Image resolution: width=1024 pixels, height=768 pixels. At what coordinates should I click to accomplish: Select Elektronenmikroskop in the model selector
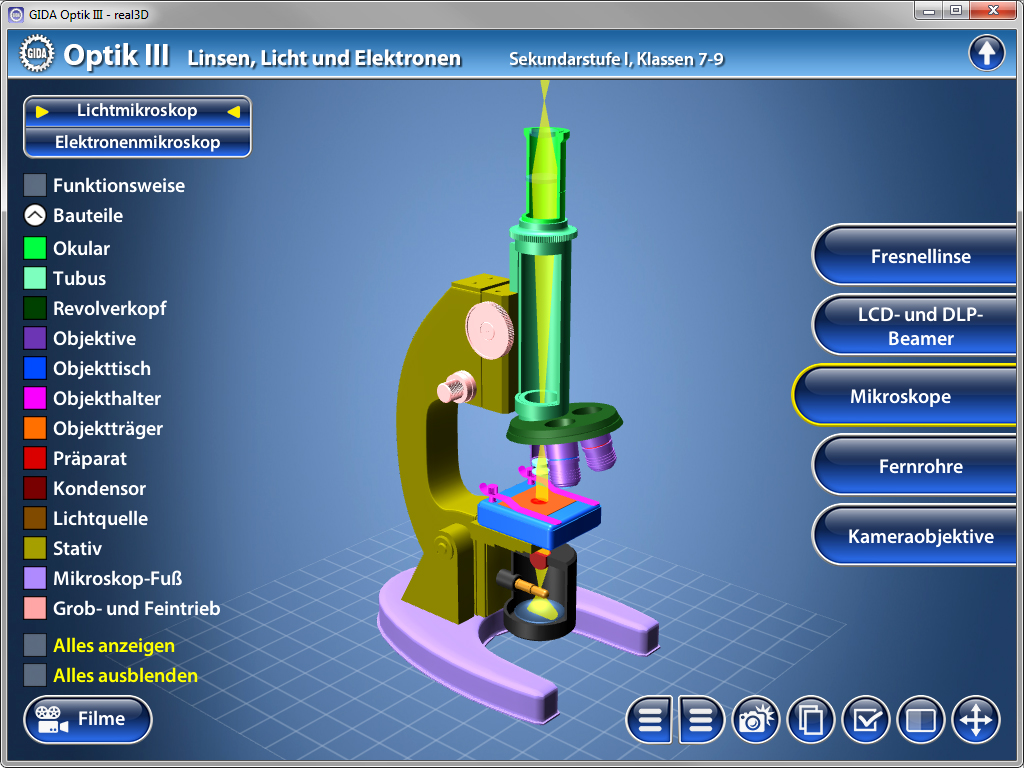pyautogui.click(x=137, y=142)
